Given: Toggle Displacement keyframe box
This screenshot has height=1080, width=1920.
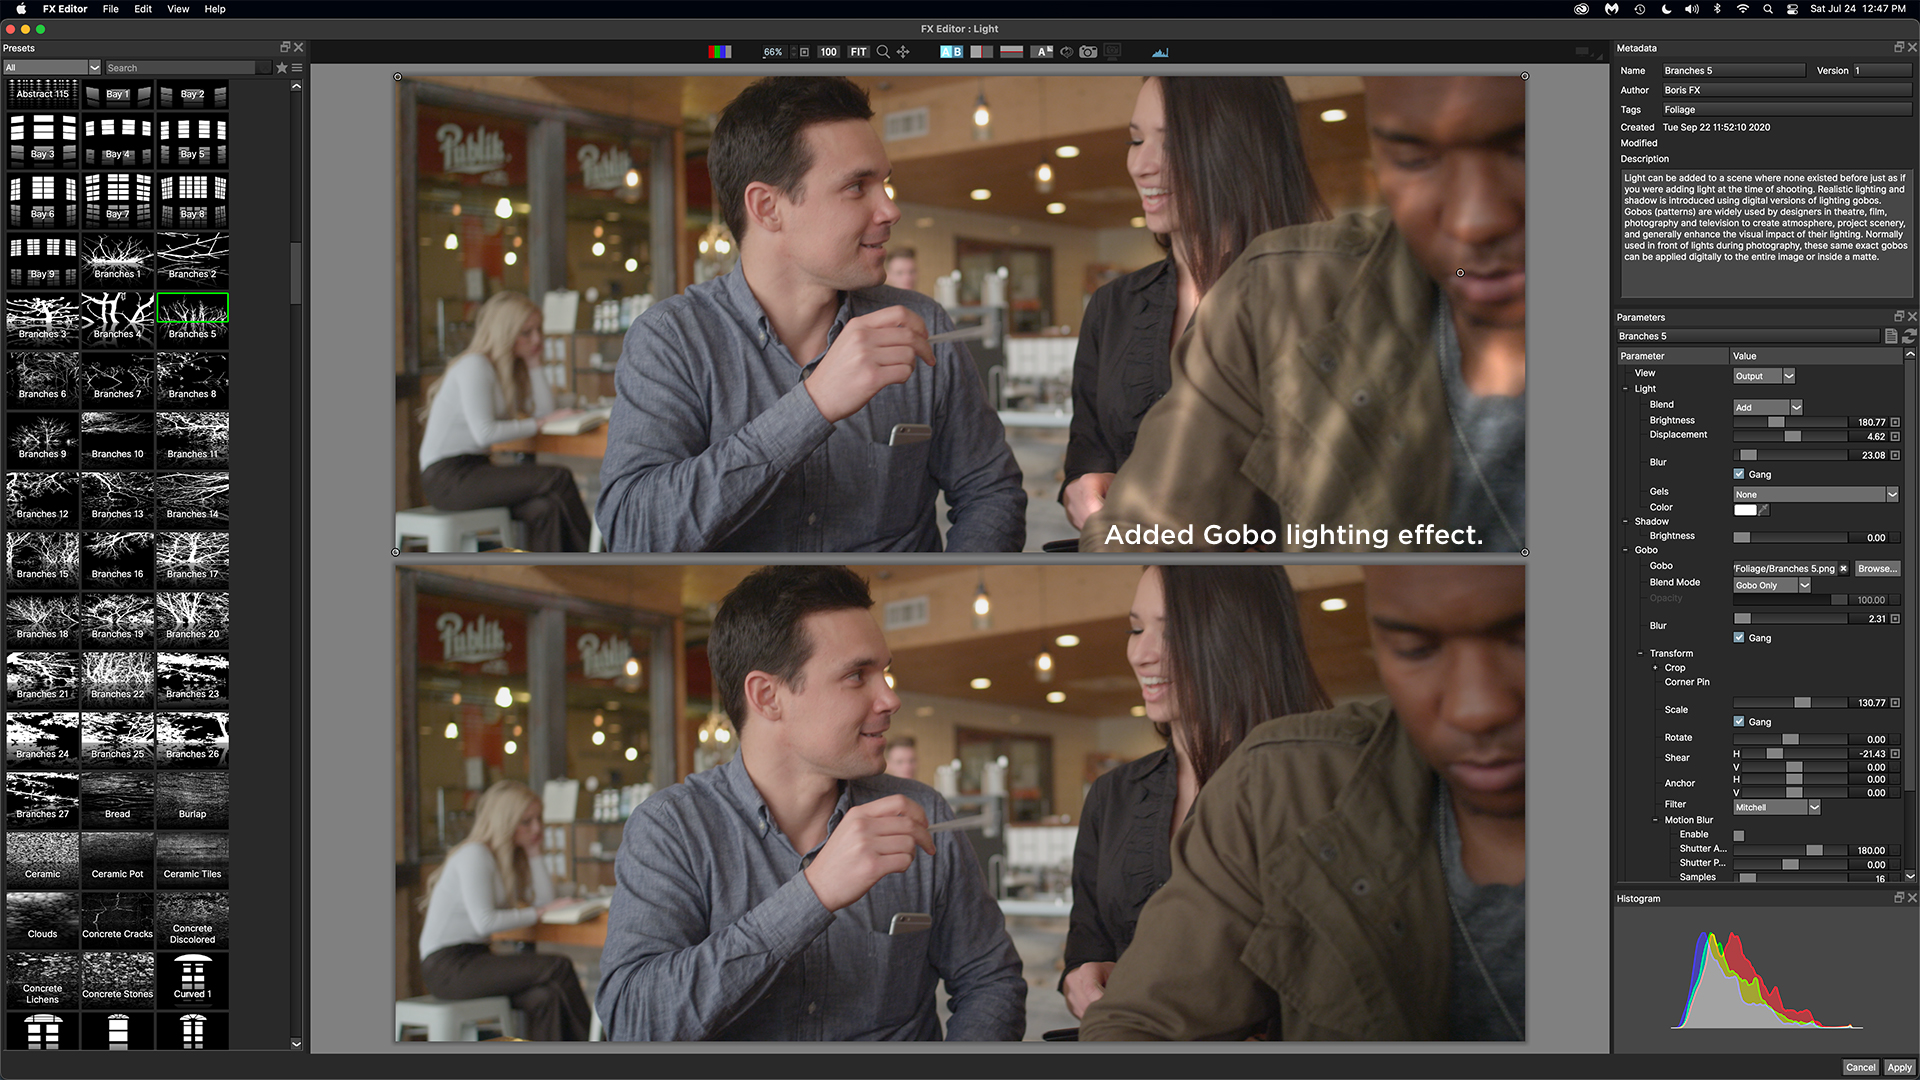Looking at the screenshot, I should (1895, 437).
